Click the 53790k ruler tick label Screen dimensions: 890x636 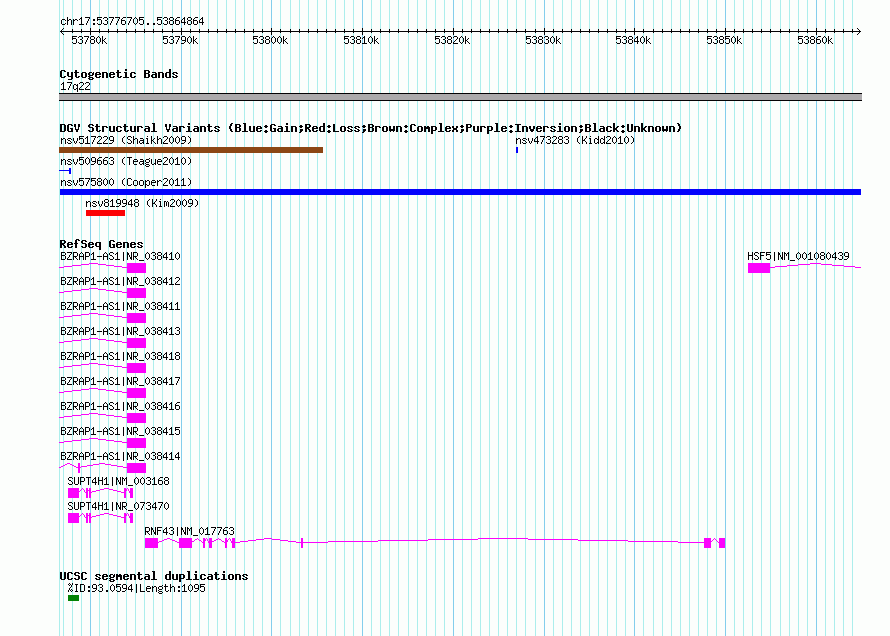(x=180, y=40)
